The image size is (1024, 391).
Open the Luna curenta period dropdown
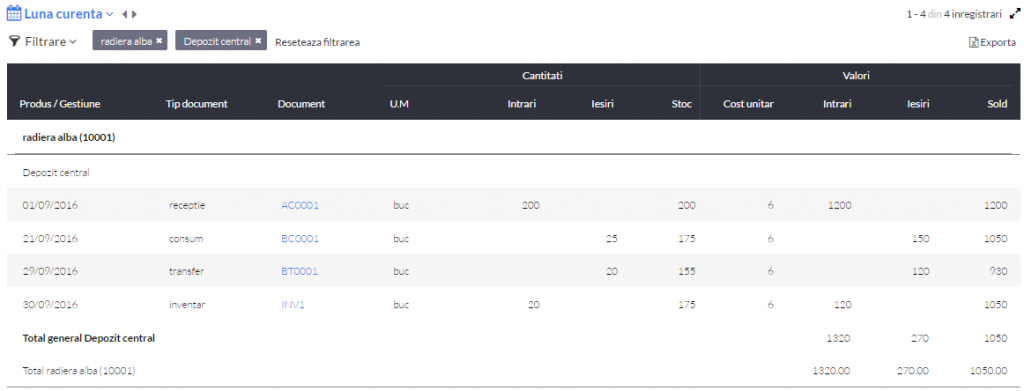pyautogui.click(x=69, y=14)
